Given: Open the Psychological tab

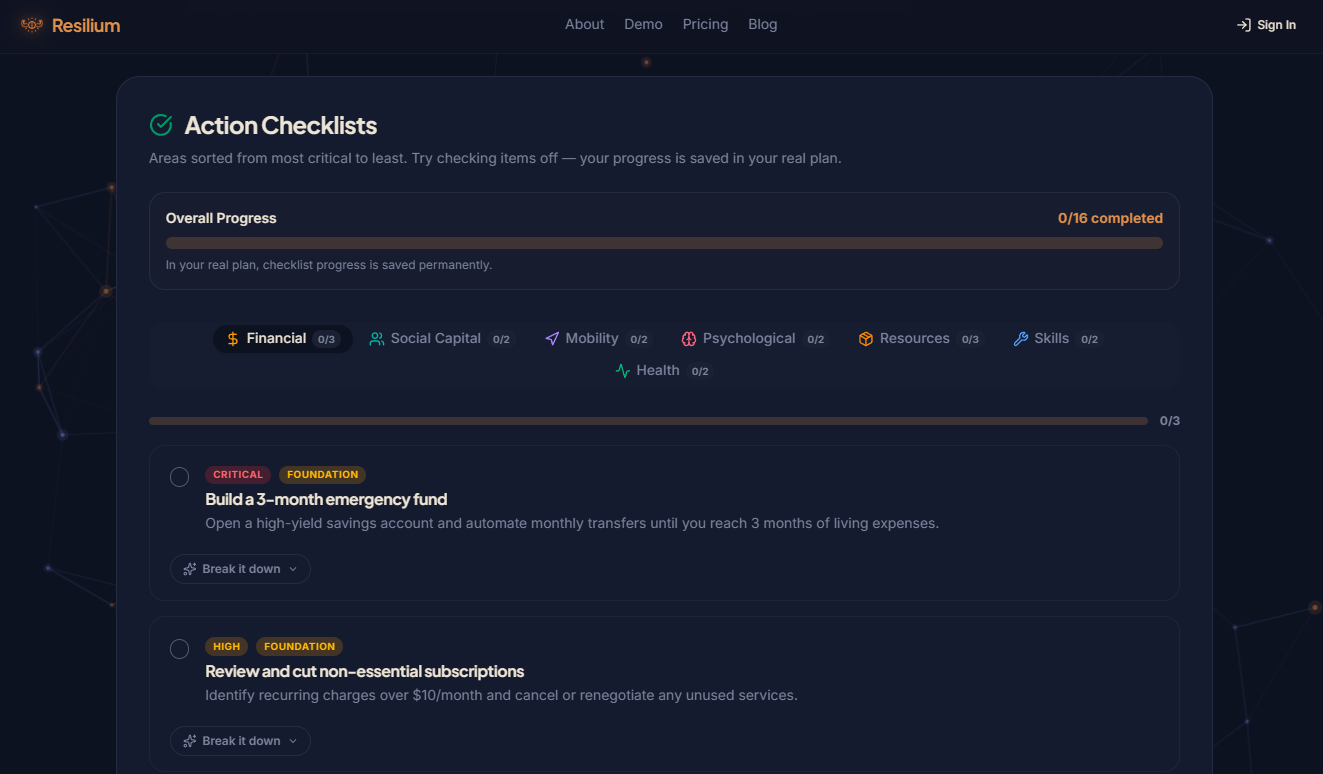Looking at the screenshot, I should pyautogui.click(x=754, y=339).
